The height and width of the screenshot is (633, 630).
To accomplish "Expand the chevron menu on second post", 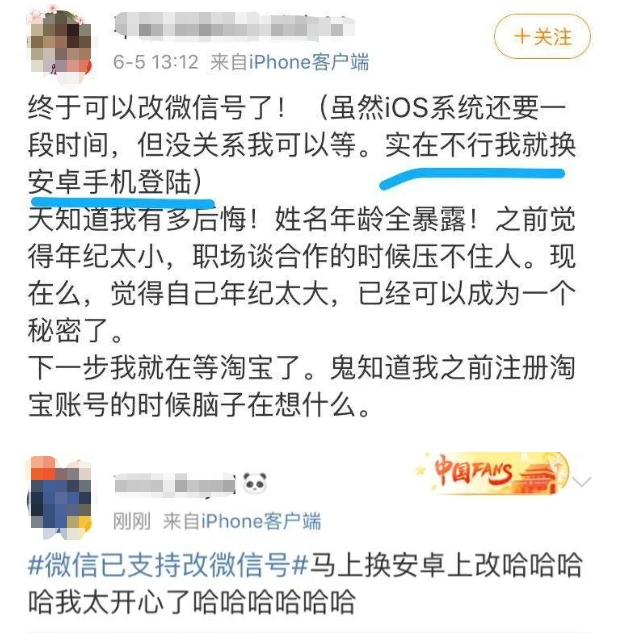I will 582,481.
